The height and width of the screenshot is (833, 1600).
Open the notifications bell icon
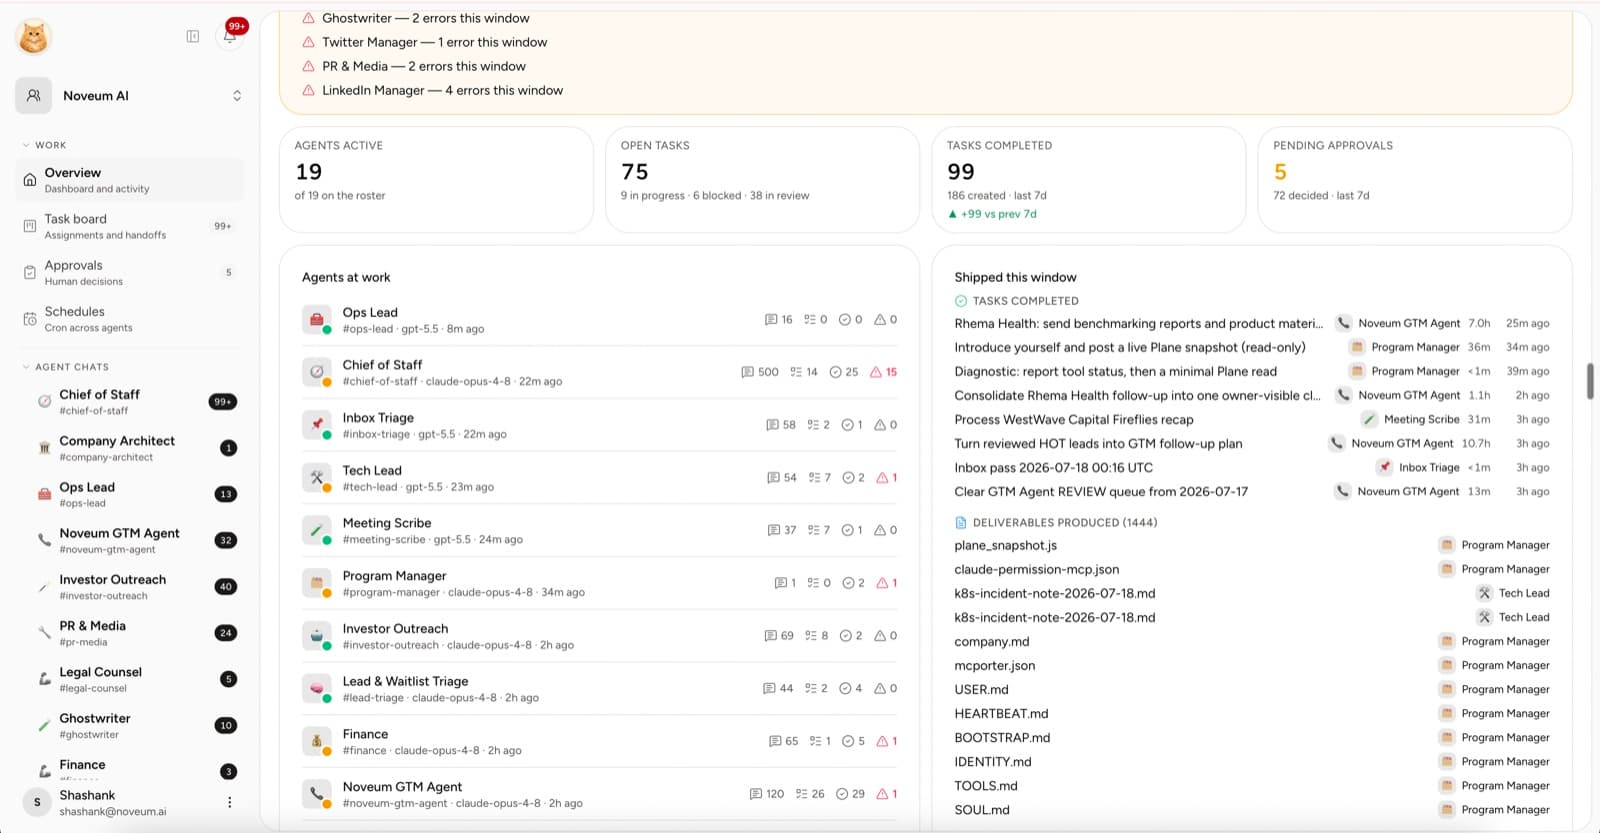click(230, 36)
